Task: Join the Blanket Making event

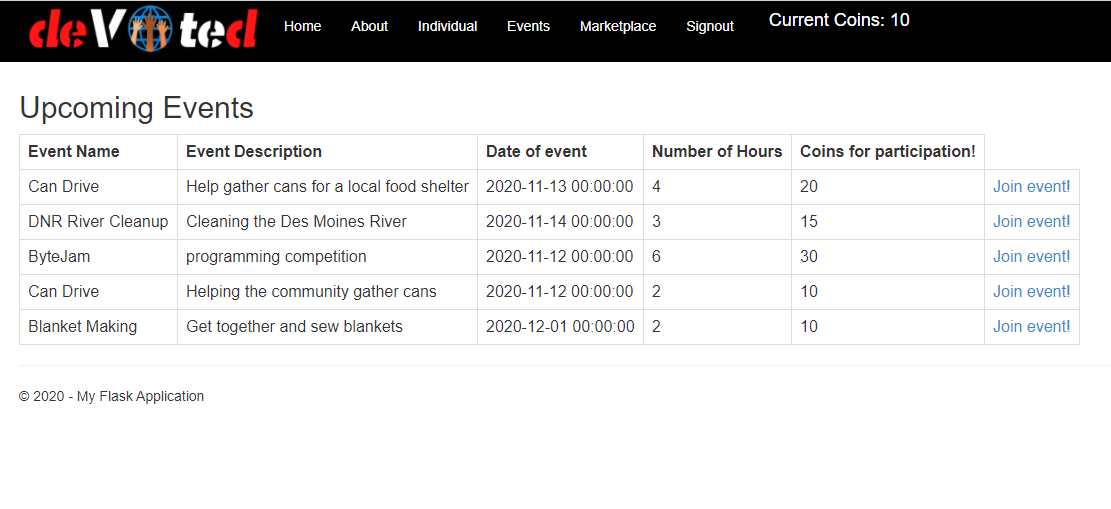Action: pyautogui.click(x=1031, y=326)
